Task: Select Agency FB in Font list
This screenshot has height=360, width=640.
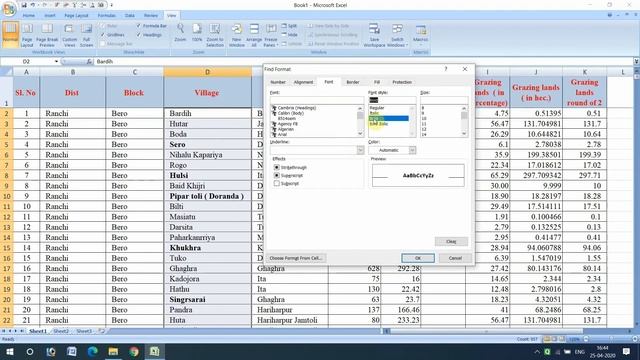Action: click(287, 124)
